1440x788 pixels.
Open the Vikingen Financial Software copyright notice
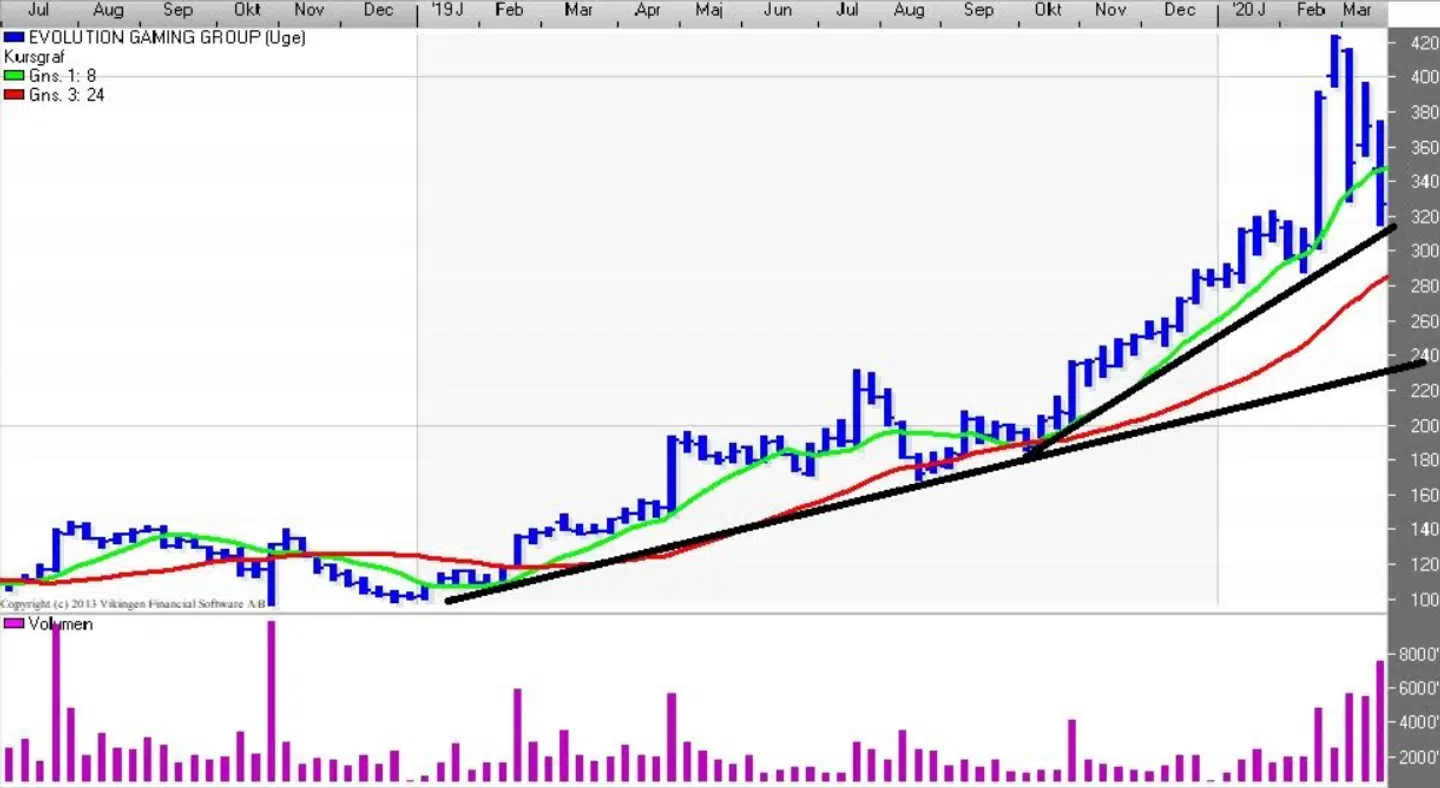pyautogui.click(x=133, y=604)
